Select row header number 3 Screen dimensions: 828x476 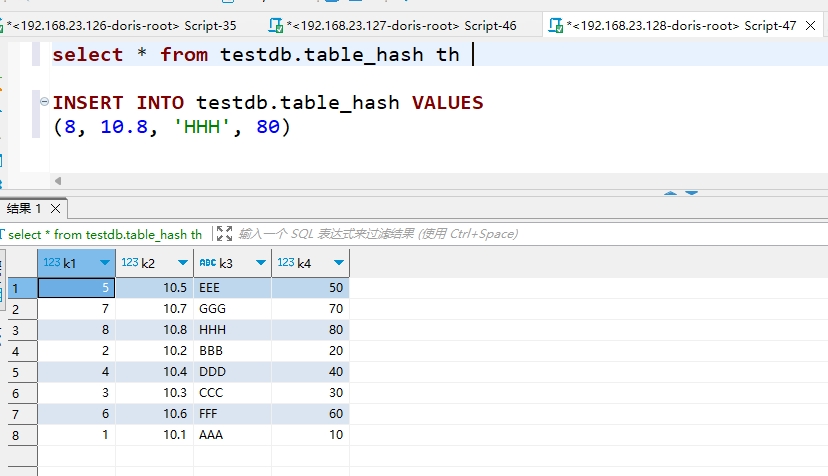pyautogui.click(x=22, y=330)
